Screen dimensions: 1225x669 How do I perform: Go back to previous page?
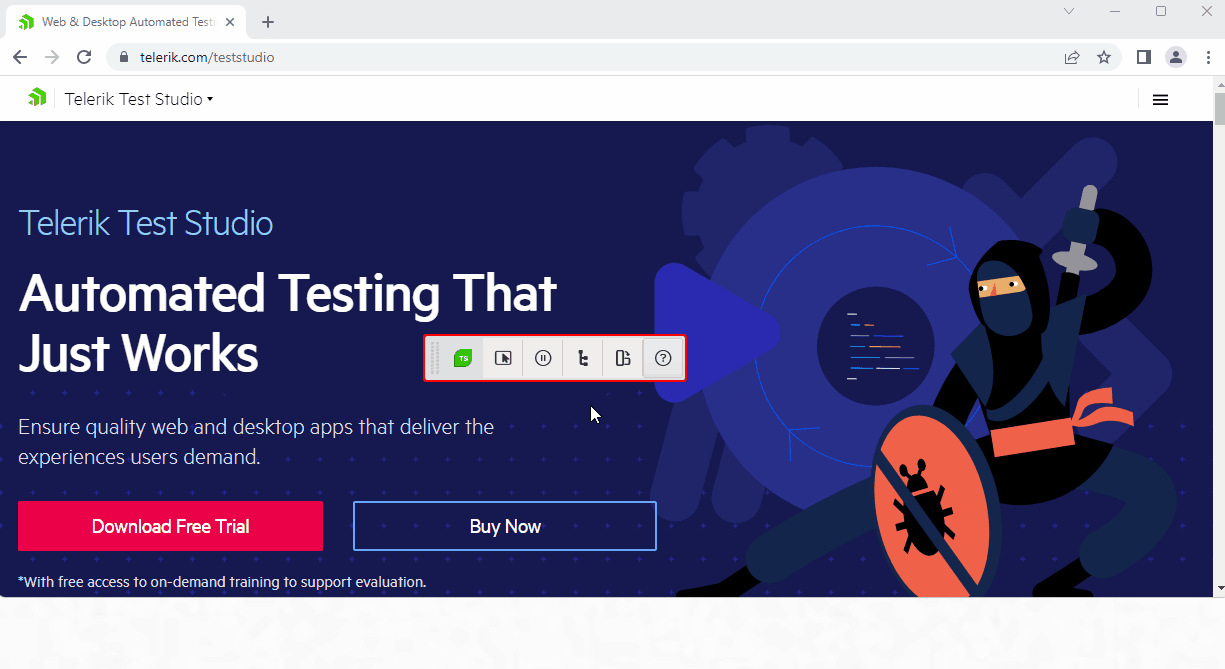coord(20,57)
